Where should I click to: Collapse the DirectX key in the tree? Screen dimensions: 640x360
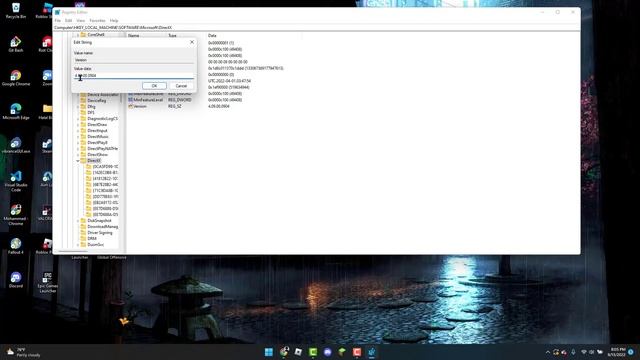pos(78,161)
